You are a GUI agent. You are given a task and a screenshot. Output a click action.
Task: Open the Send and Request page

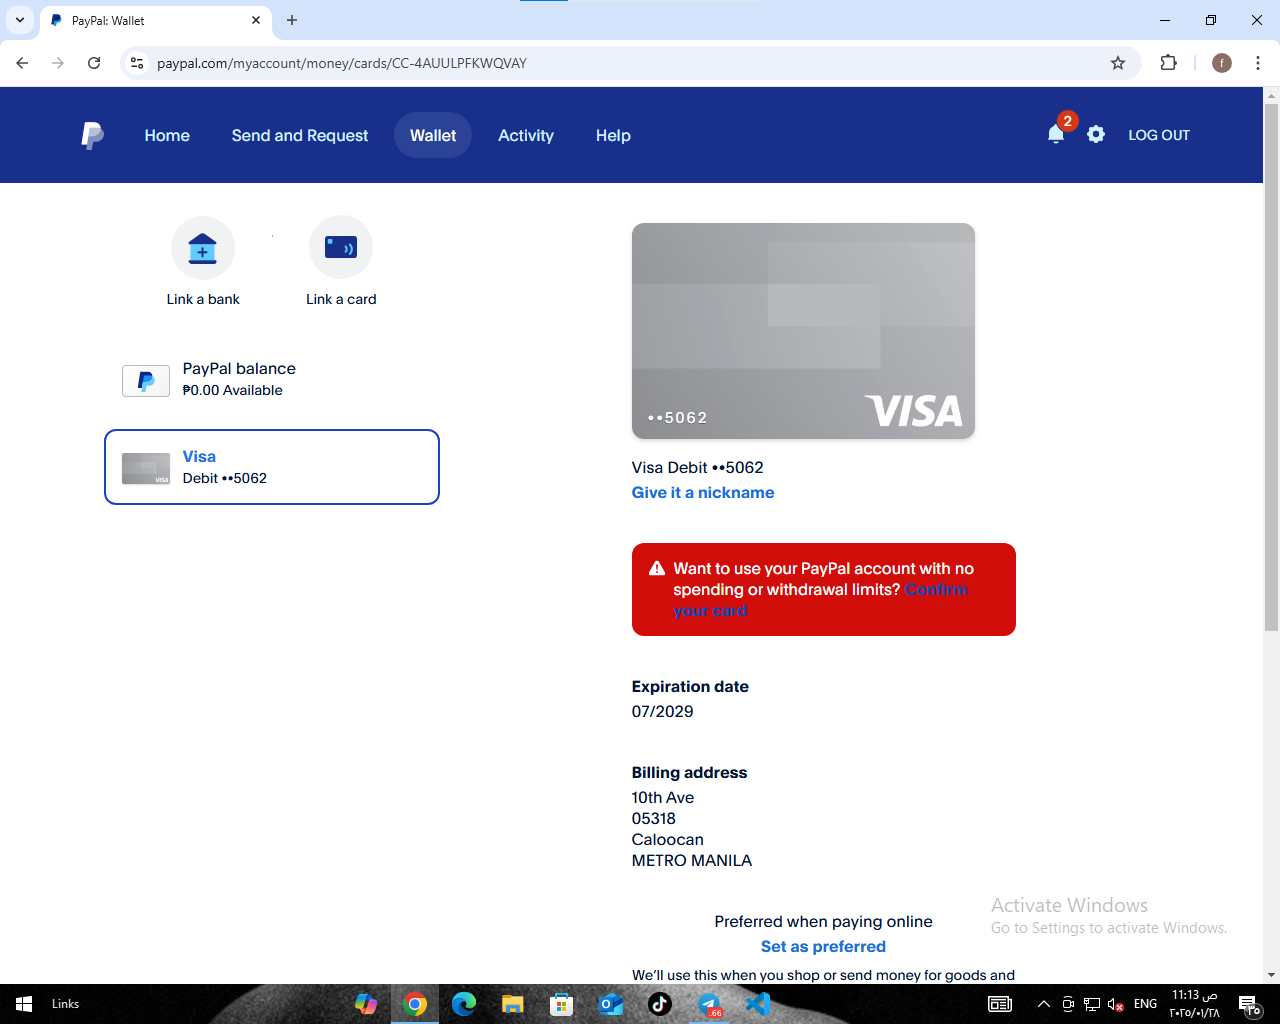click(300, 135)
